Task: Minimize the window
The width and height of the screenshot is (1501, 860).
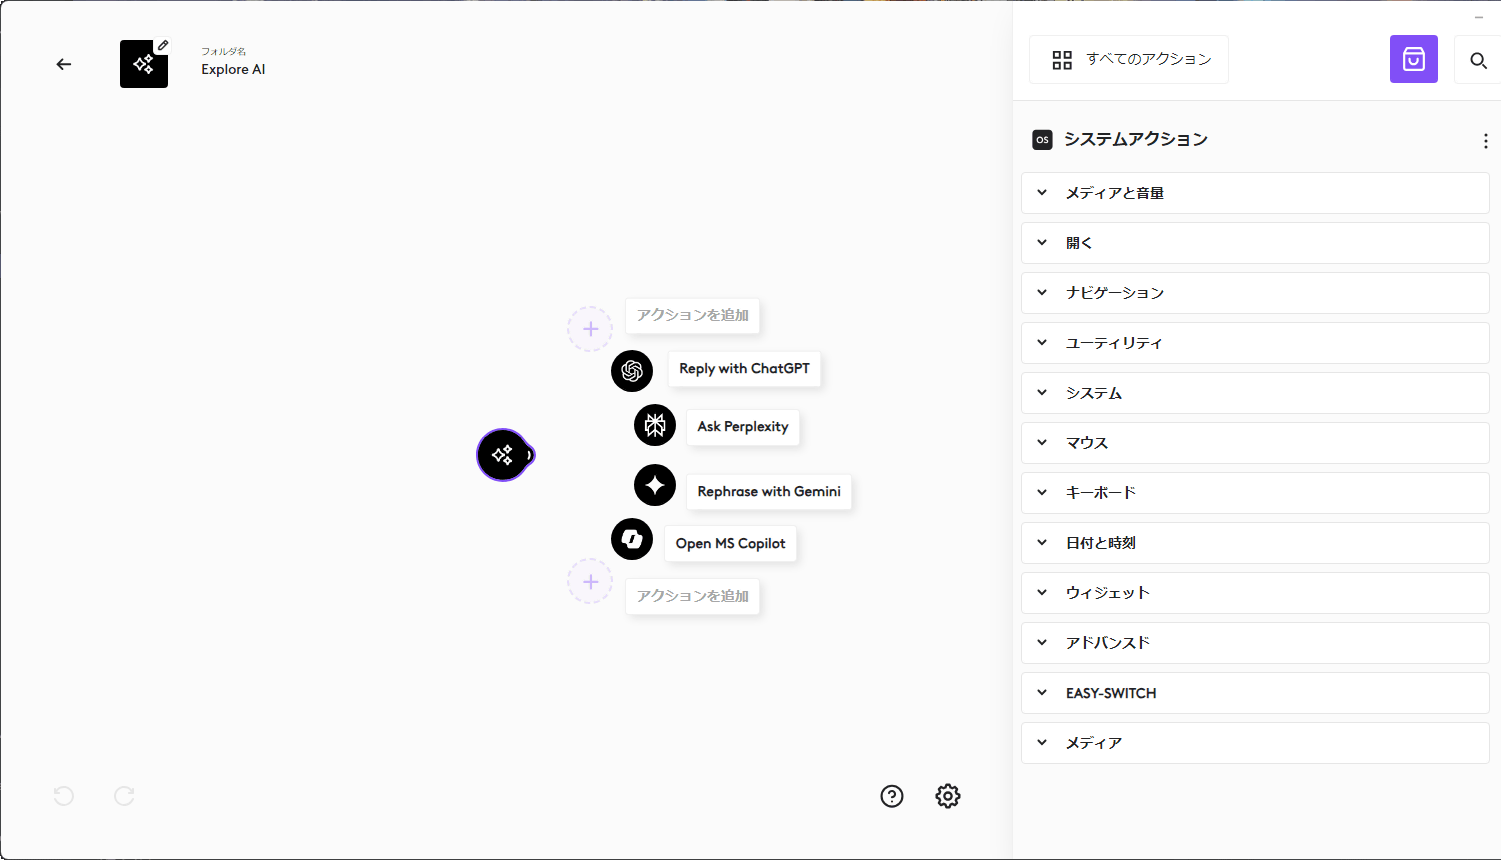Action: pos(1479,17)
